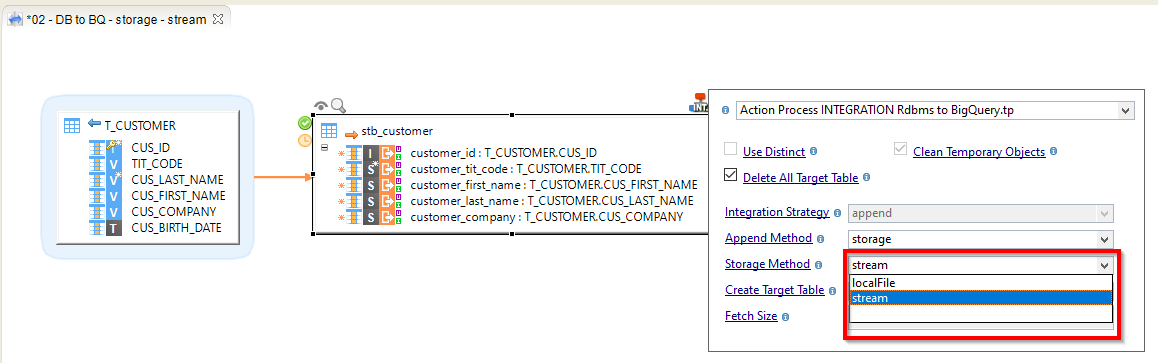Click the info icon next to Clean Temporary Objects

1054,151
